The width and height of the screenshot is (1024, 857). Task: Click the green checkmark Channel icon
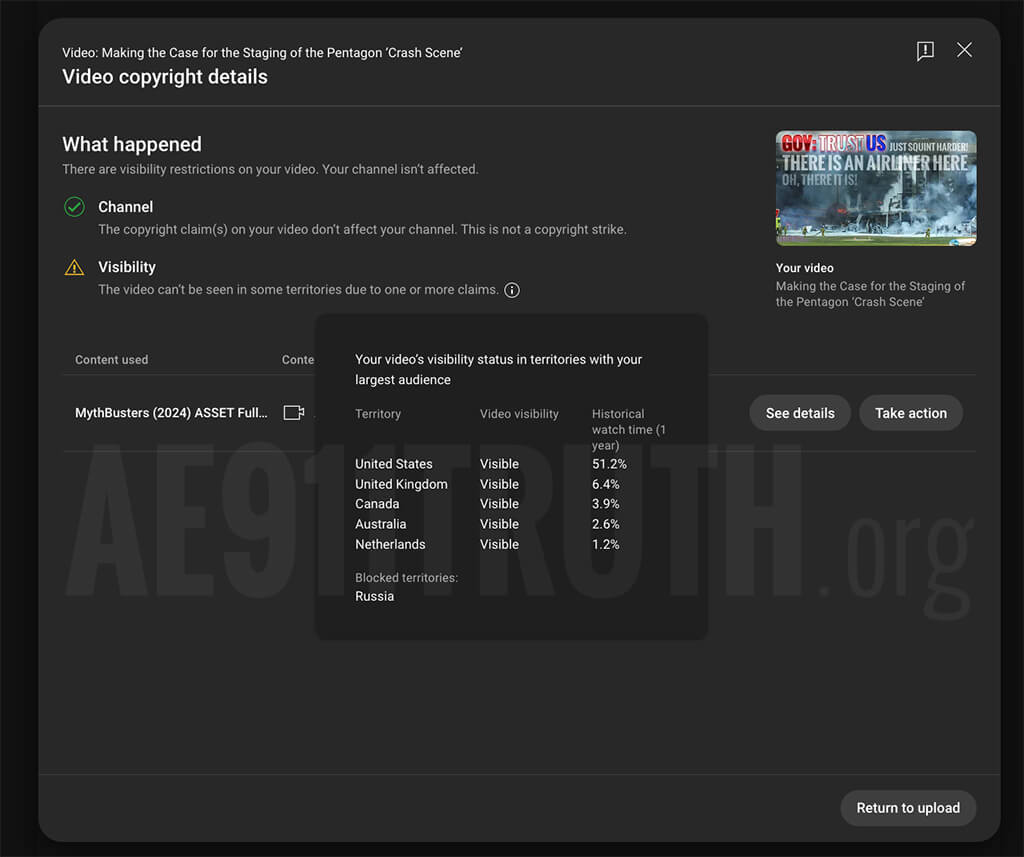click(x=74, y=207)
